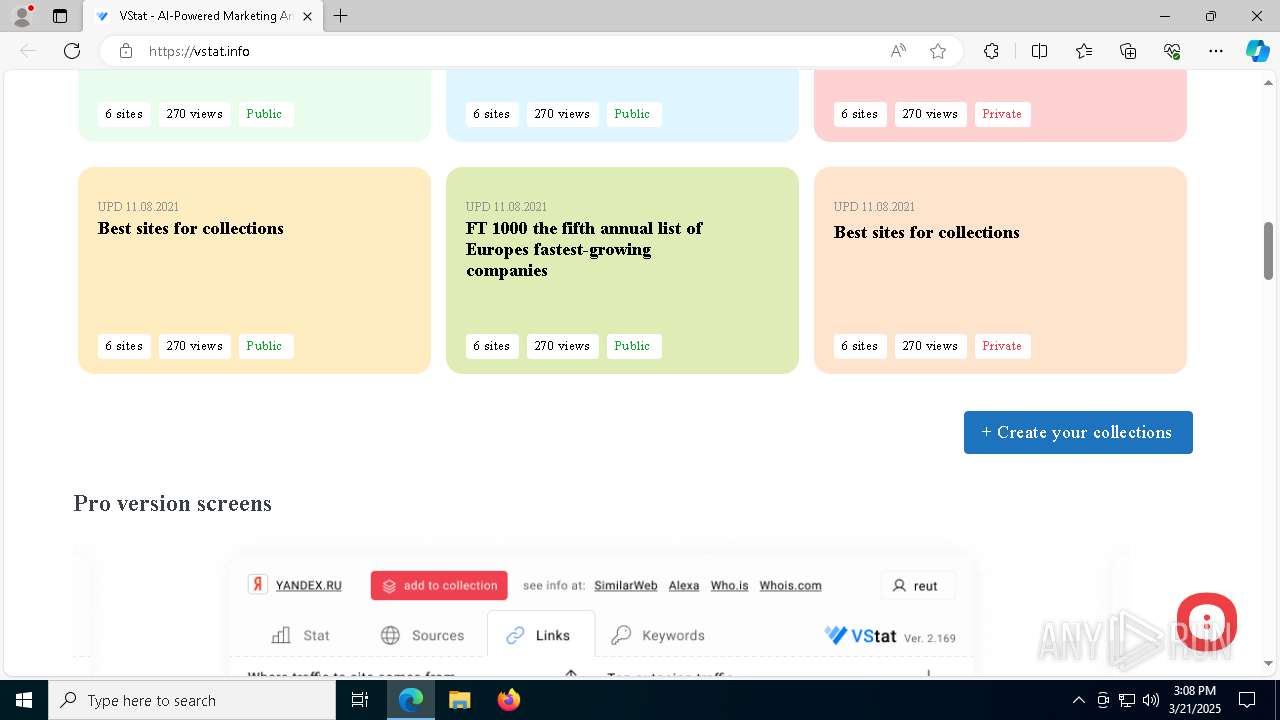Click the volume speaker icon
The height and width of the screenshot is (720, 1280).
1150,700
